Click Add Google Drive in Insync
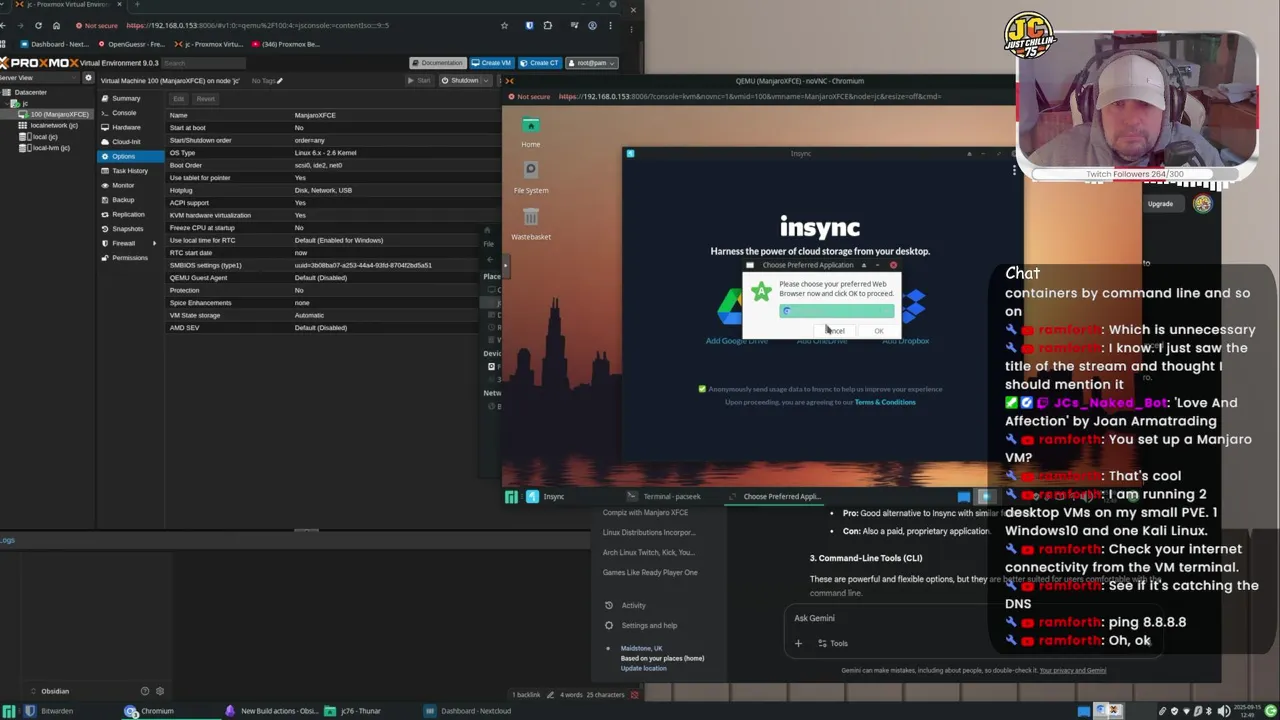1280x720 pixels. tap(737, 341)
